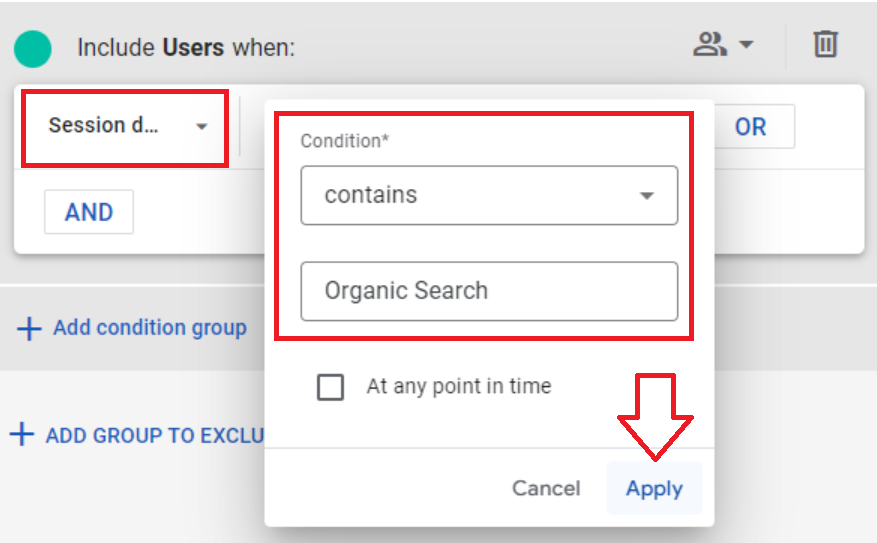Open the contains condition dropdown
877x543 pixels.
pos(489,195)
